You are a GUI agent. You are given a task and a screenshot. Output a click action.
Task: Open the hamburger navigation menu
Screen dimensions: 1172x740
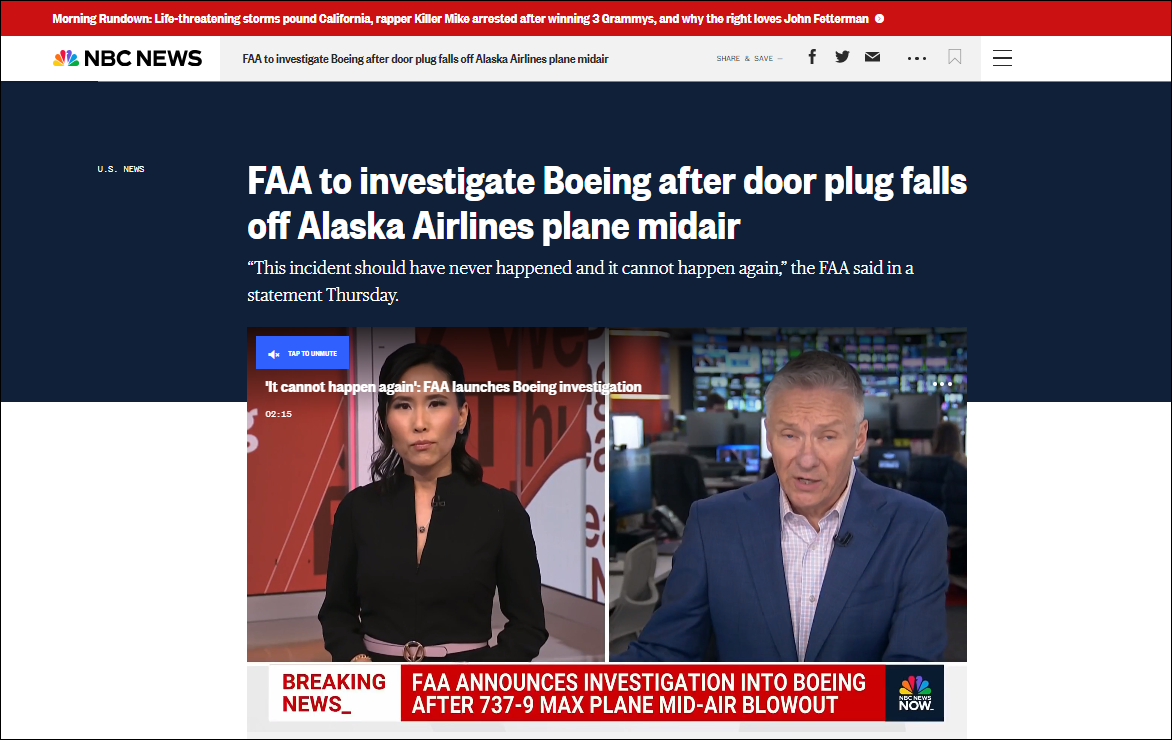1002,58
